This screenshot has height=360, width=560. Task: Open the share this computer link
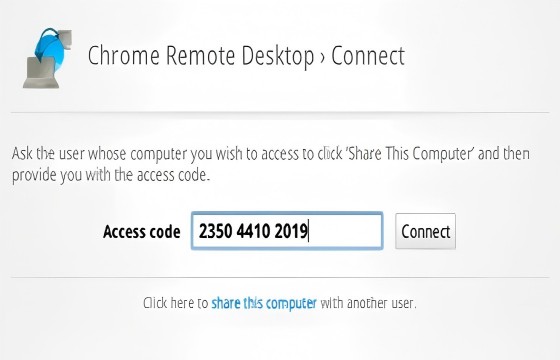(x=264, y=303)
